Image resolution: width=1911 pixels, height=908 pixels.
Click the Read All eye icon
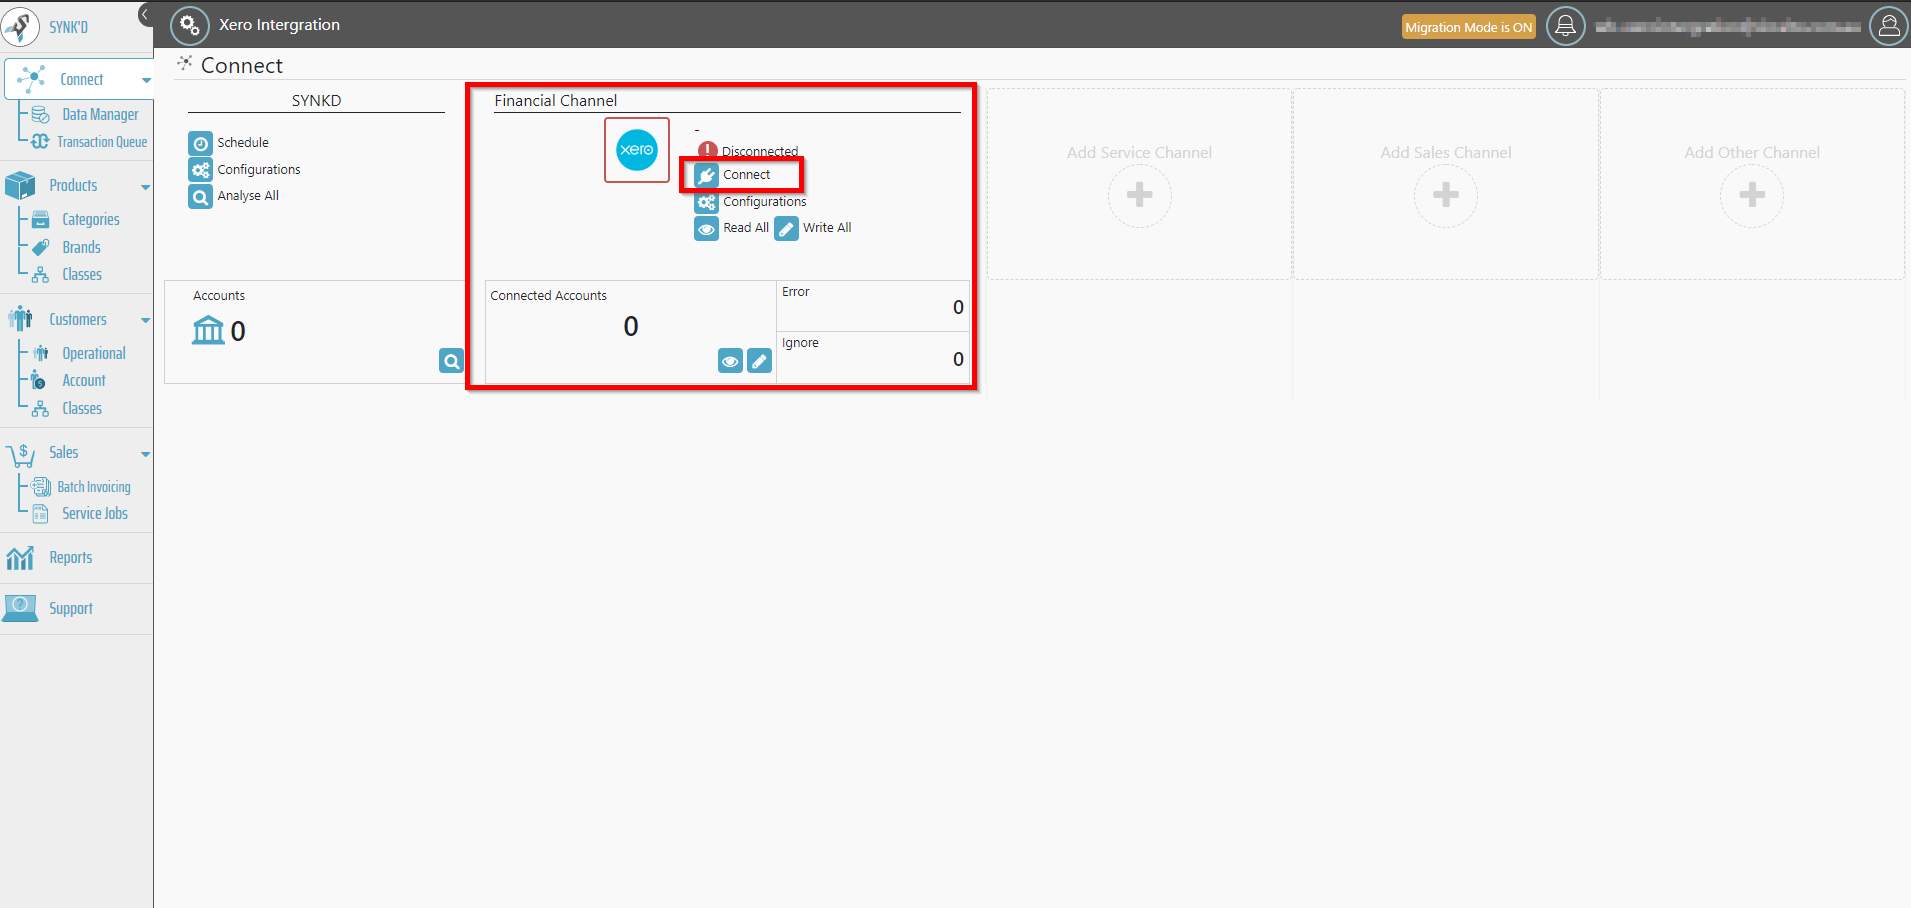(x=707, y=229)
